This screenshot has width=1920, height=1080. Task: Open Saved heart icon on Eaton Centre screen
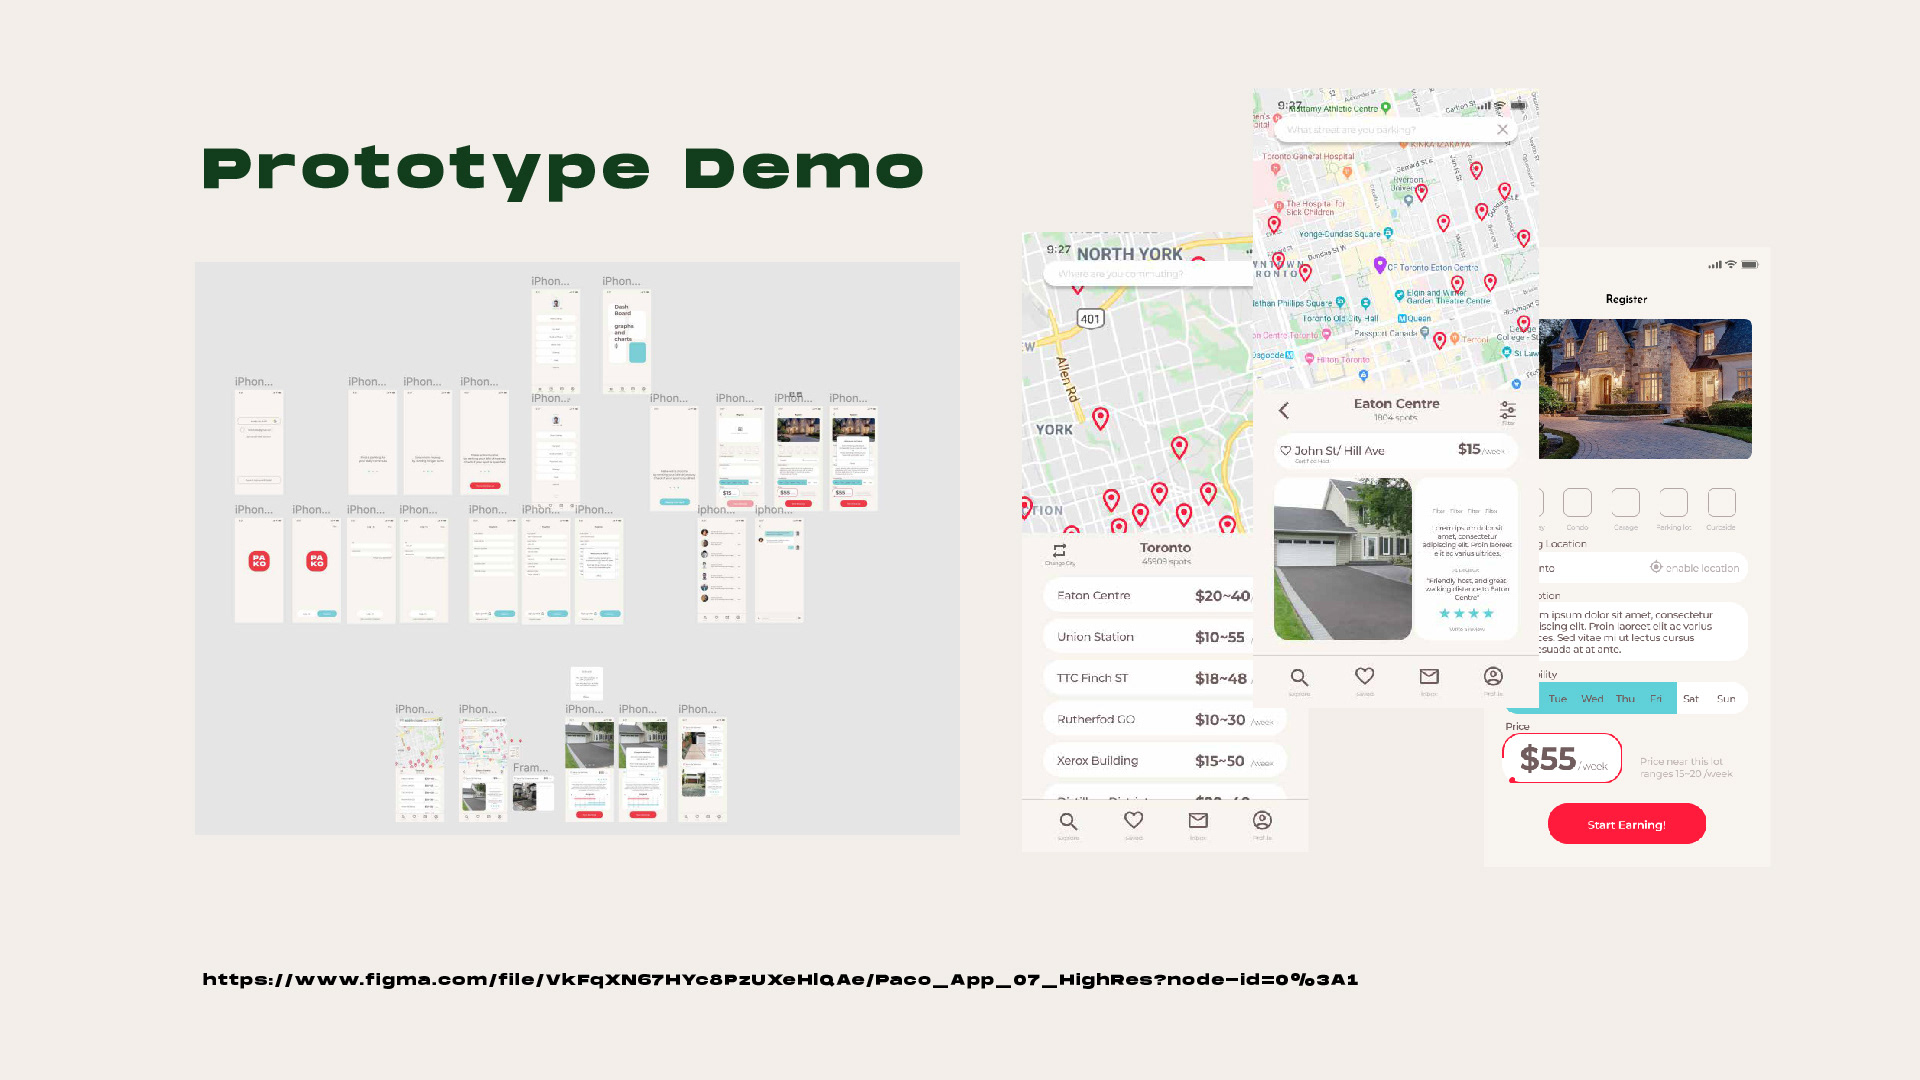coord(1364,676)
